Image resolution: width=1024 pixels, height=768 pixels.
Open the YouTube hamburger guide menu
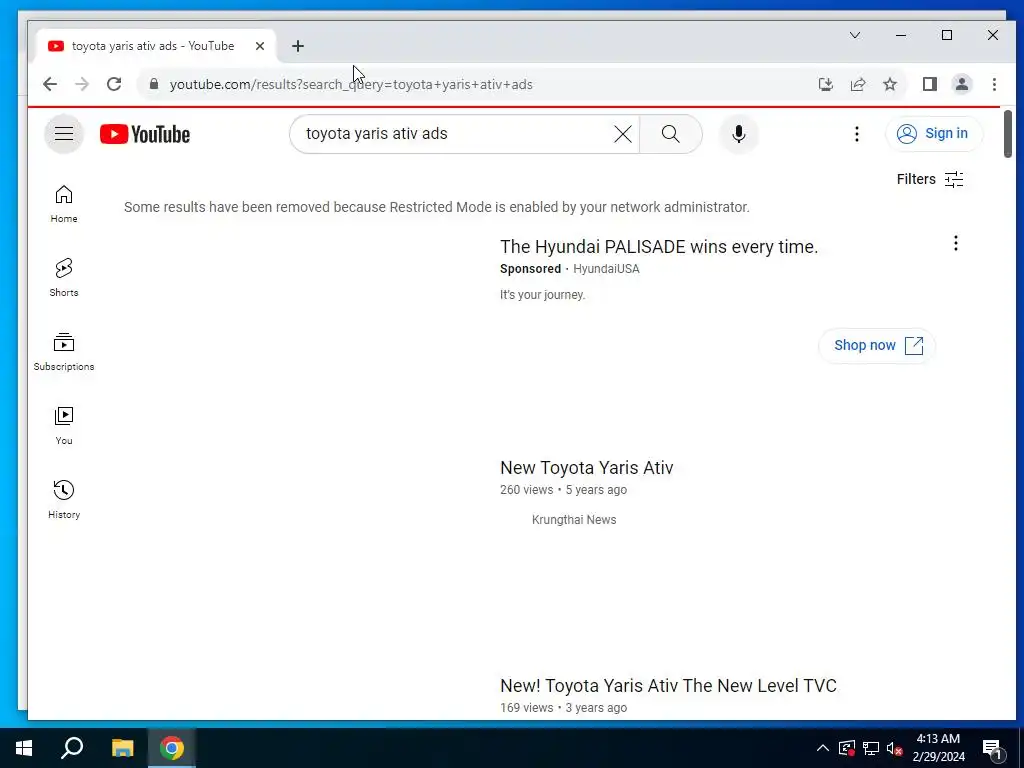(64, 134)
